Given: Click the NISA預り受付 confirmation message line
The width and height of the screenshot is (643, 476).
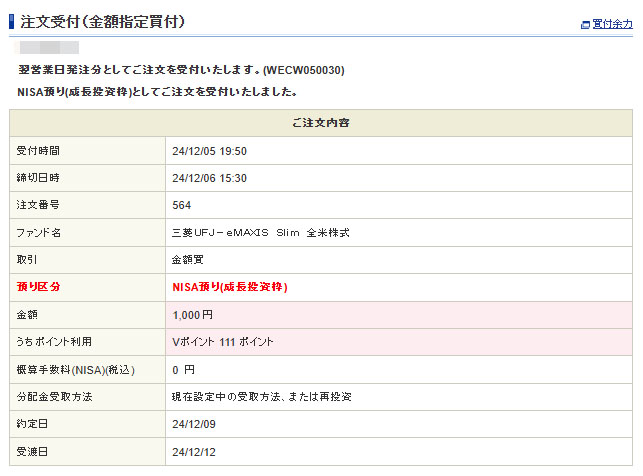Looking at the screenshot, I should click(x=157, y=92).
